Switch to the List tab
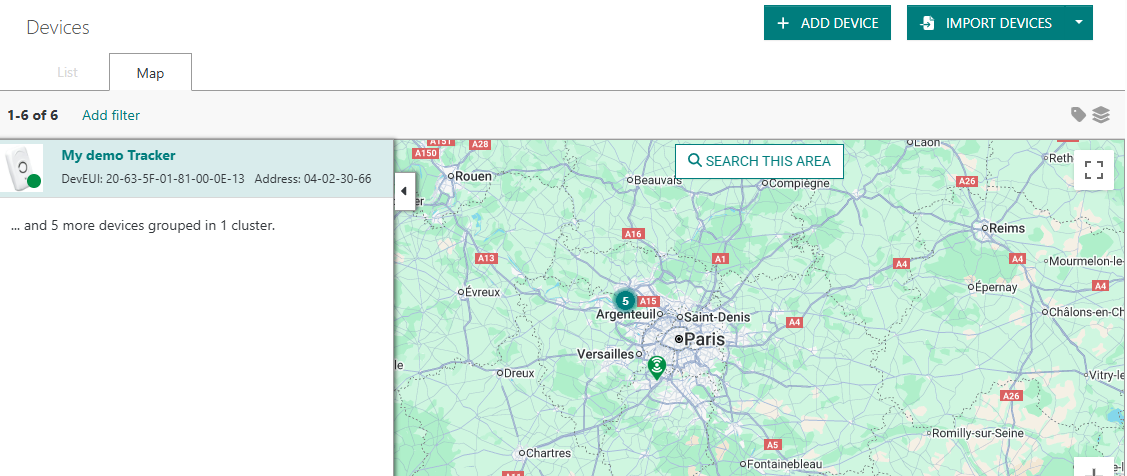Image resolution: width=1127 pixels, height=476 pixels. point(67,73)
